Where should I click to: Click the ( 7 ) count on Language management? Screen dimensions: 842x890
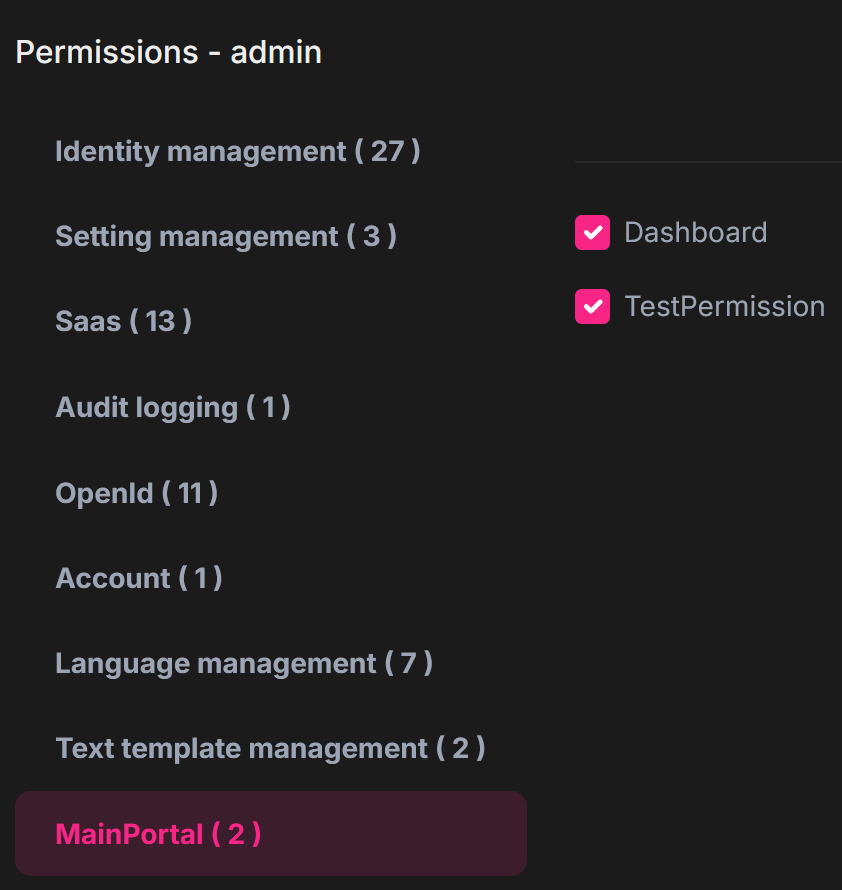point(408,663)
